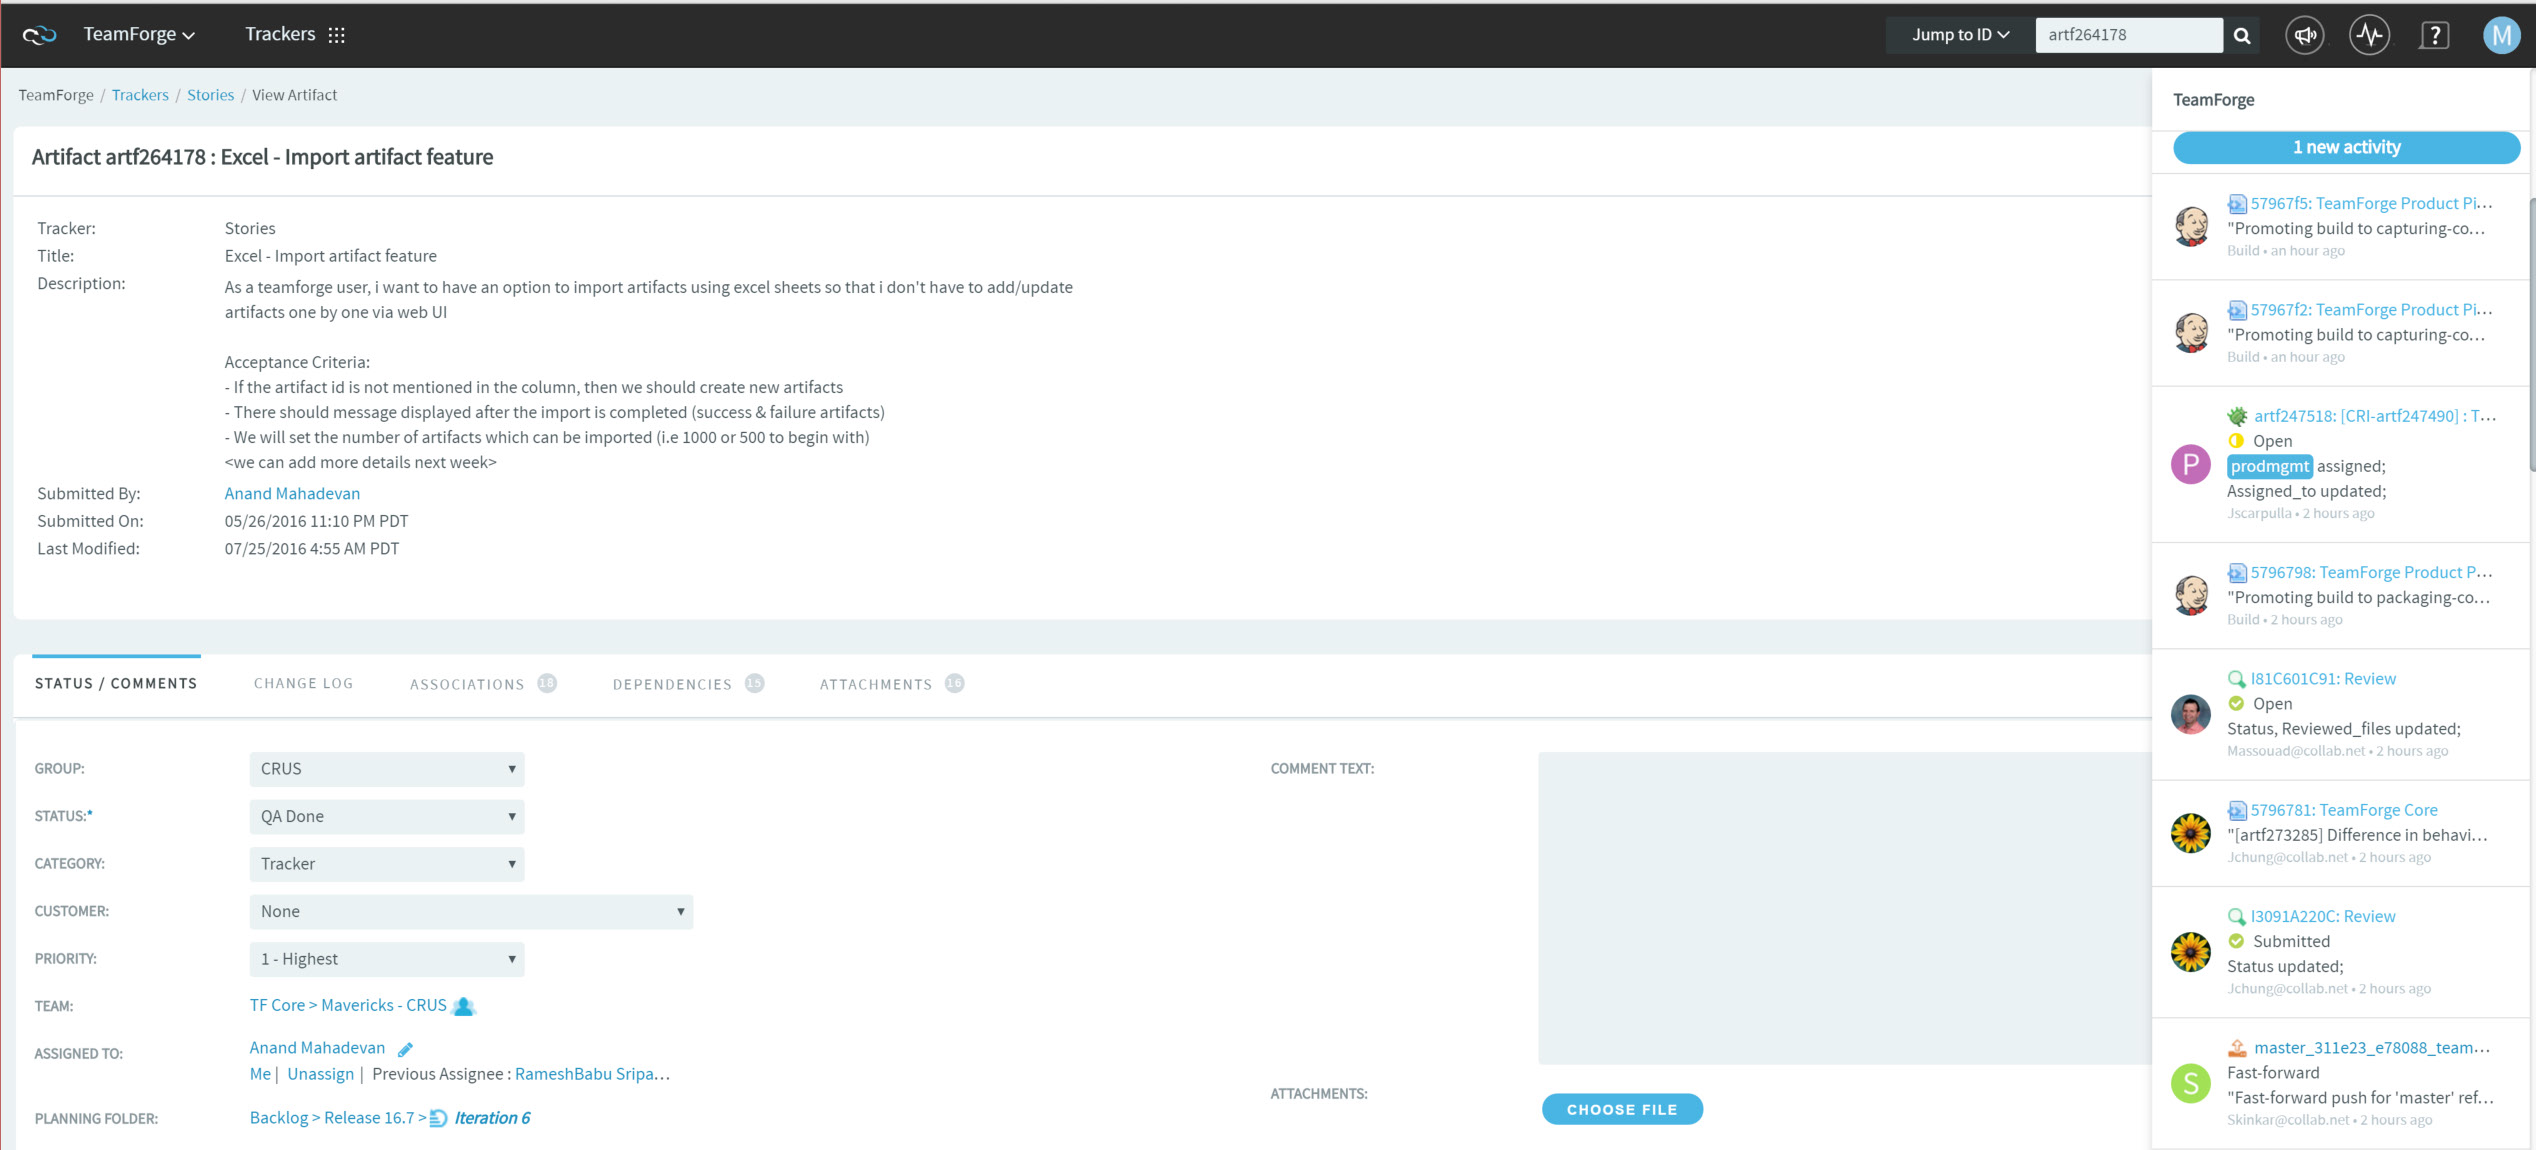Image resolution: width=2536 pixels, height=1150 pixels.
Task: Click the search magnifier icon
Action: [2241, 35]
